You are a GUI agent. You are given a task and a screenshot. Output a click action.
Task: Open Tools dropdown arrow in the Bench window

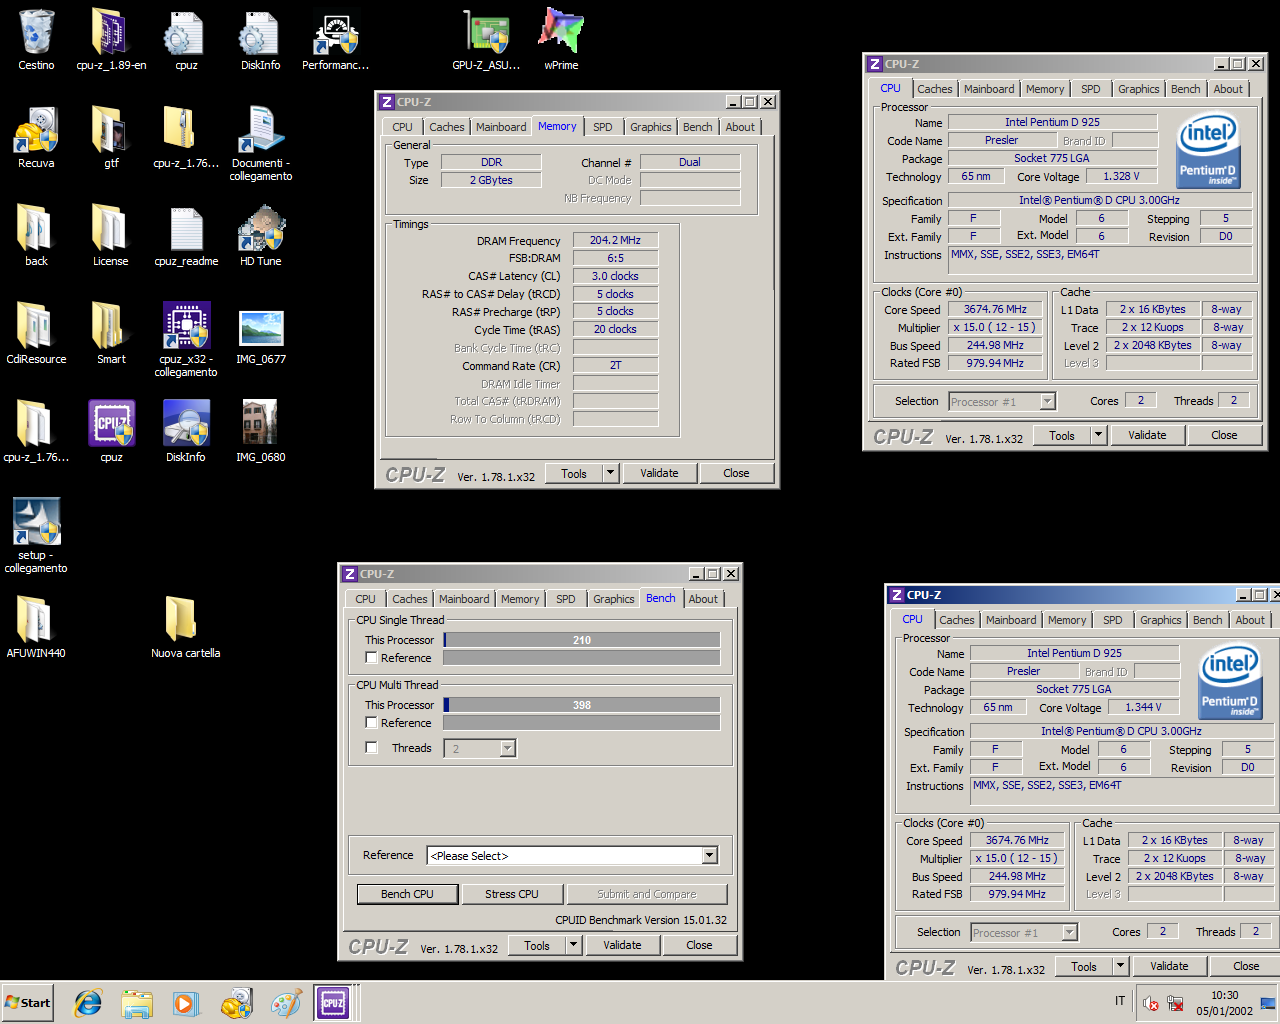573,946
